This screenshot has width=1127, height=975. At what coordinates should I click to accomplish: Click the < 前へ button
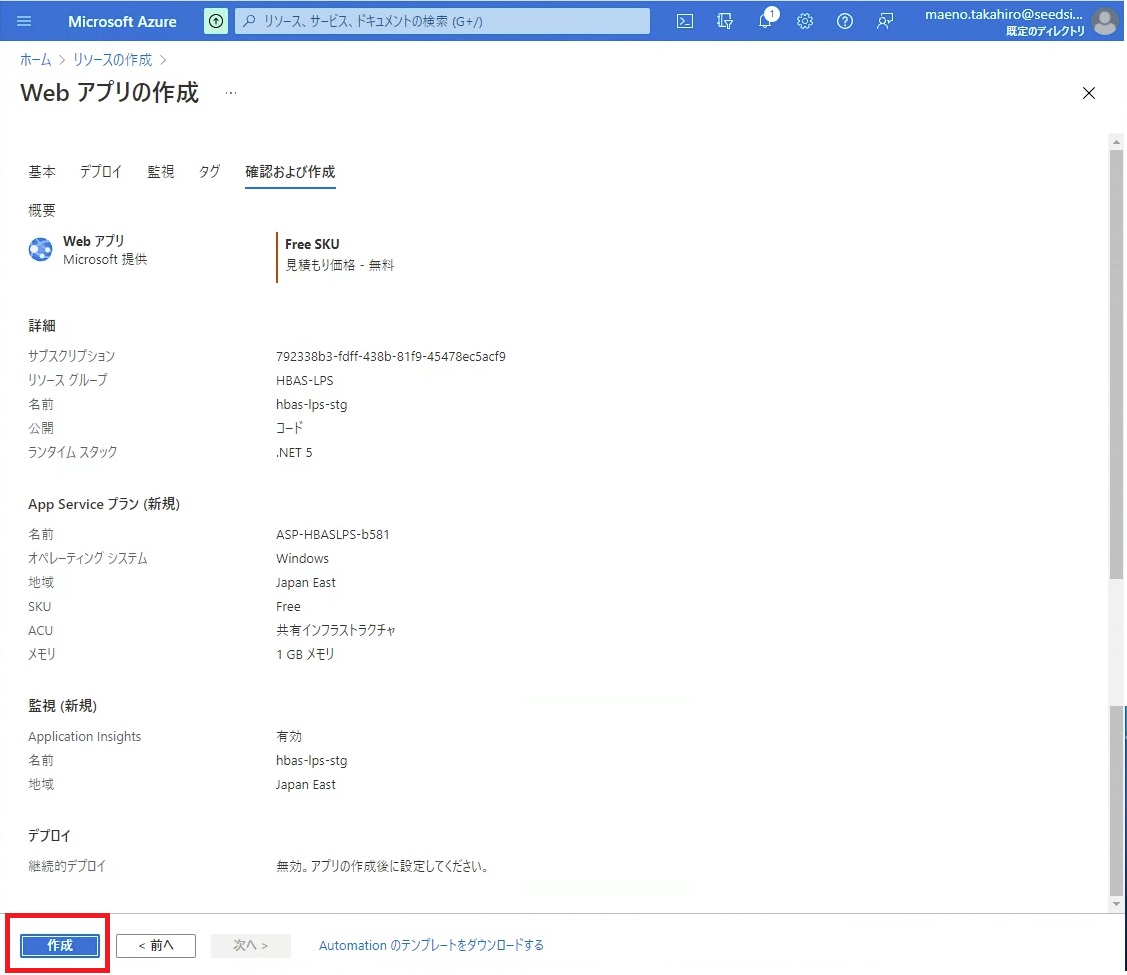tap(156, 946)
